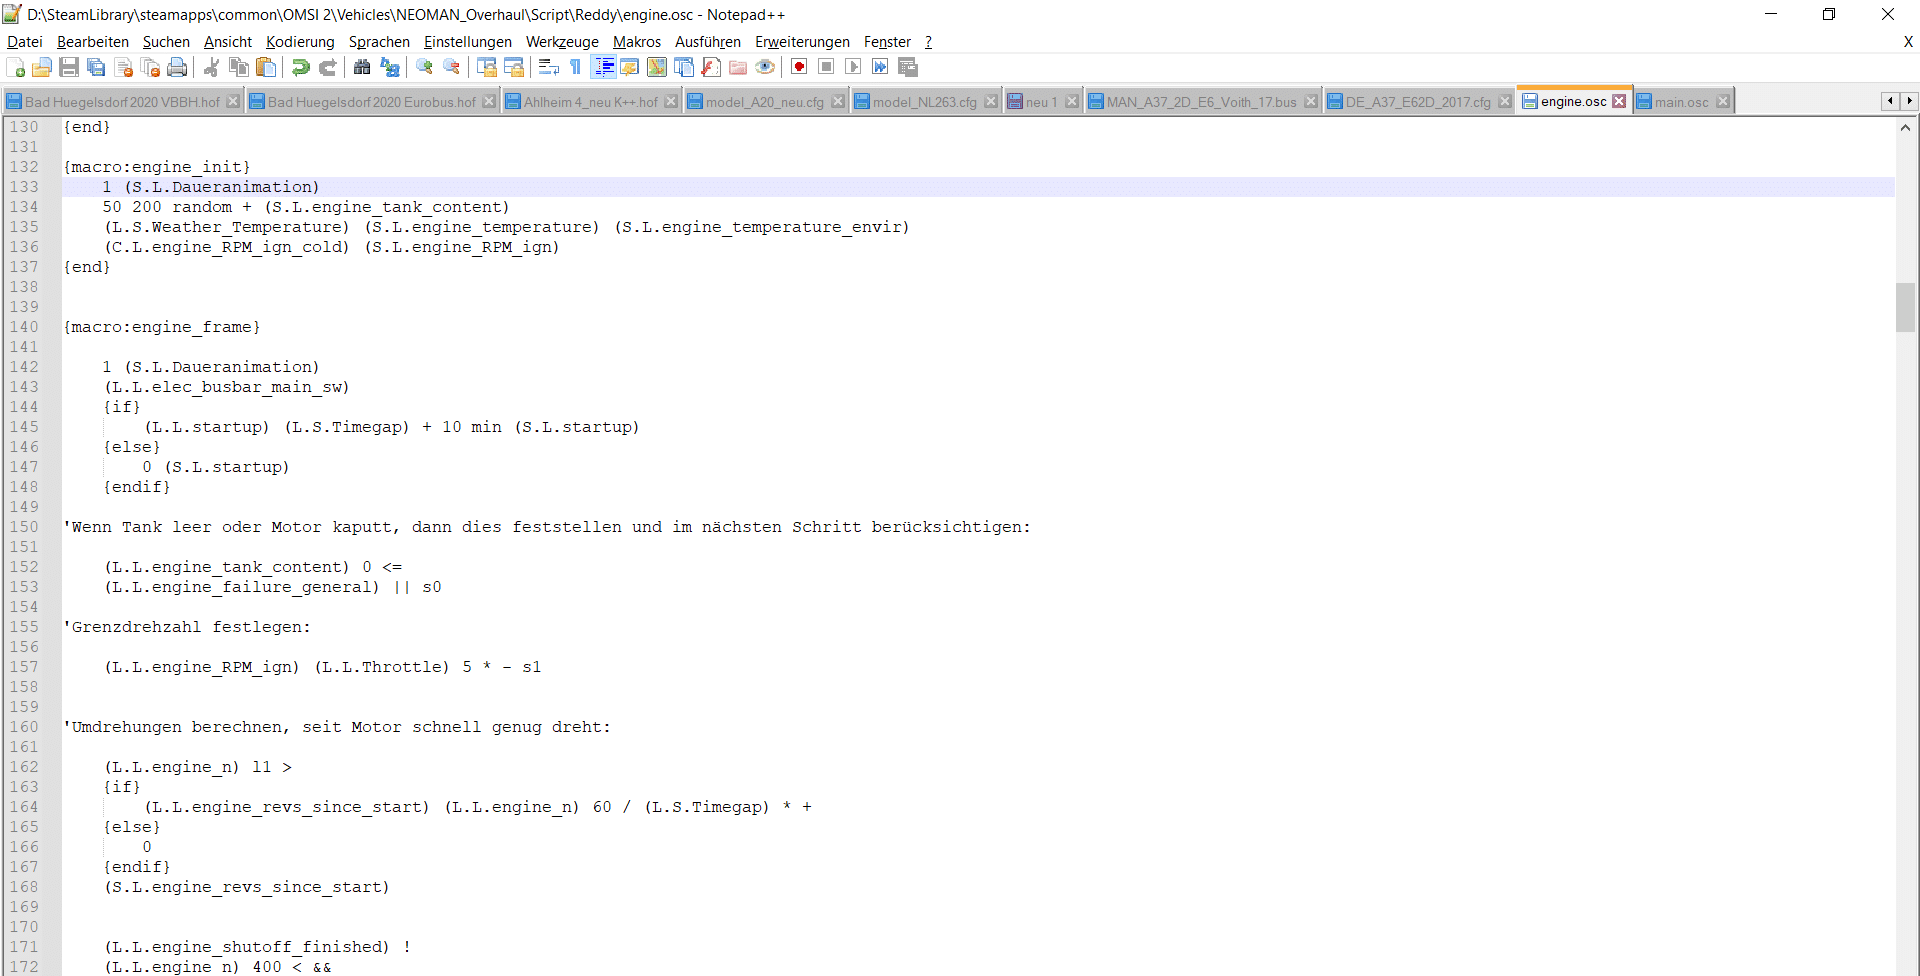Click the Save file toolbar icon
The image size is (1920, 976).
[69, 67]
